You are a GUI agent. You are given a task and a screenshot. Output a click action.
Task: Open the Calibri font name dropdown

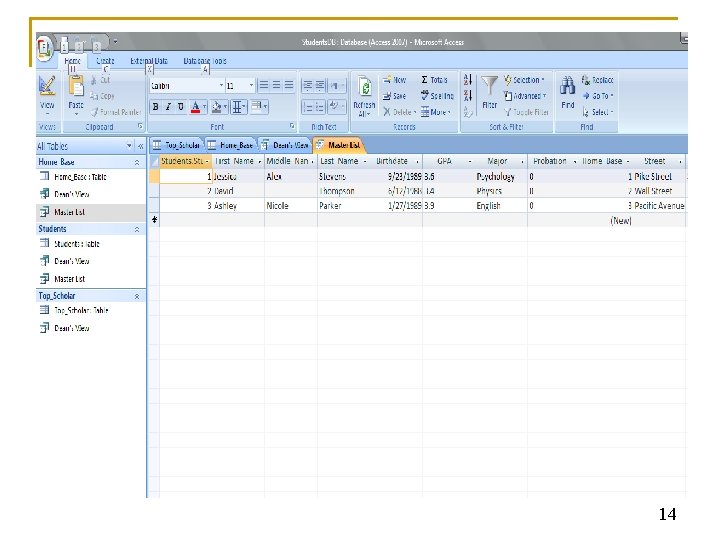click(221, 85)
